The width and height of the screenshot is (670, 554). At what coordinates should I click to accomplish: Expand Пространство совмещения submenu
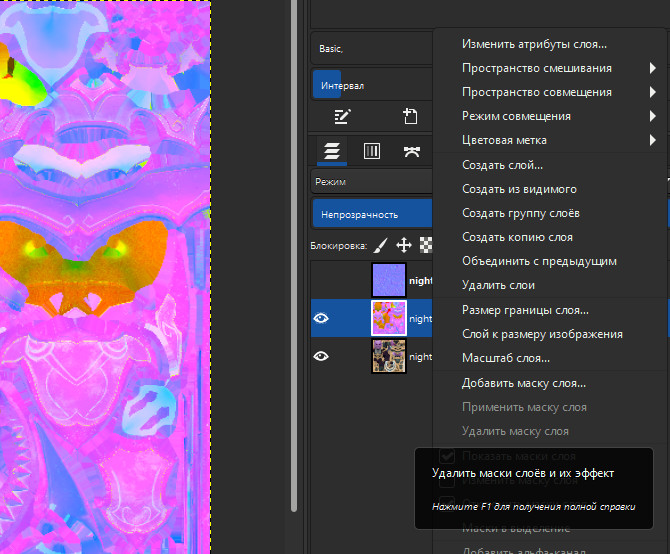click(x=550, y=92)
